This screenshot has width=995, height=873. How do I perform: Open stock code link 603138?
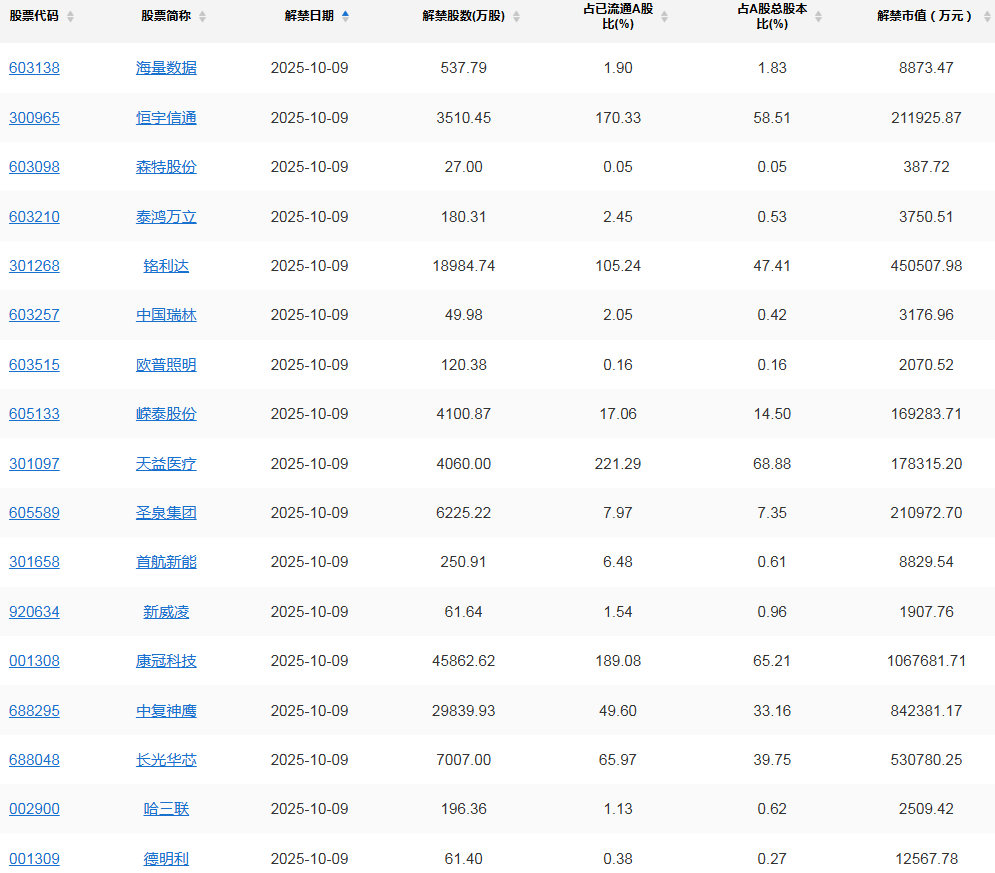(34, 68)
